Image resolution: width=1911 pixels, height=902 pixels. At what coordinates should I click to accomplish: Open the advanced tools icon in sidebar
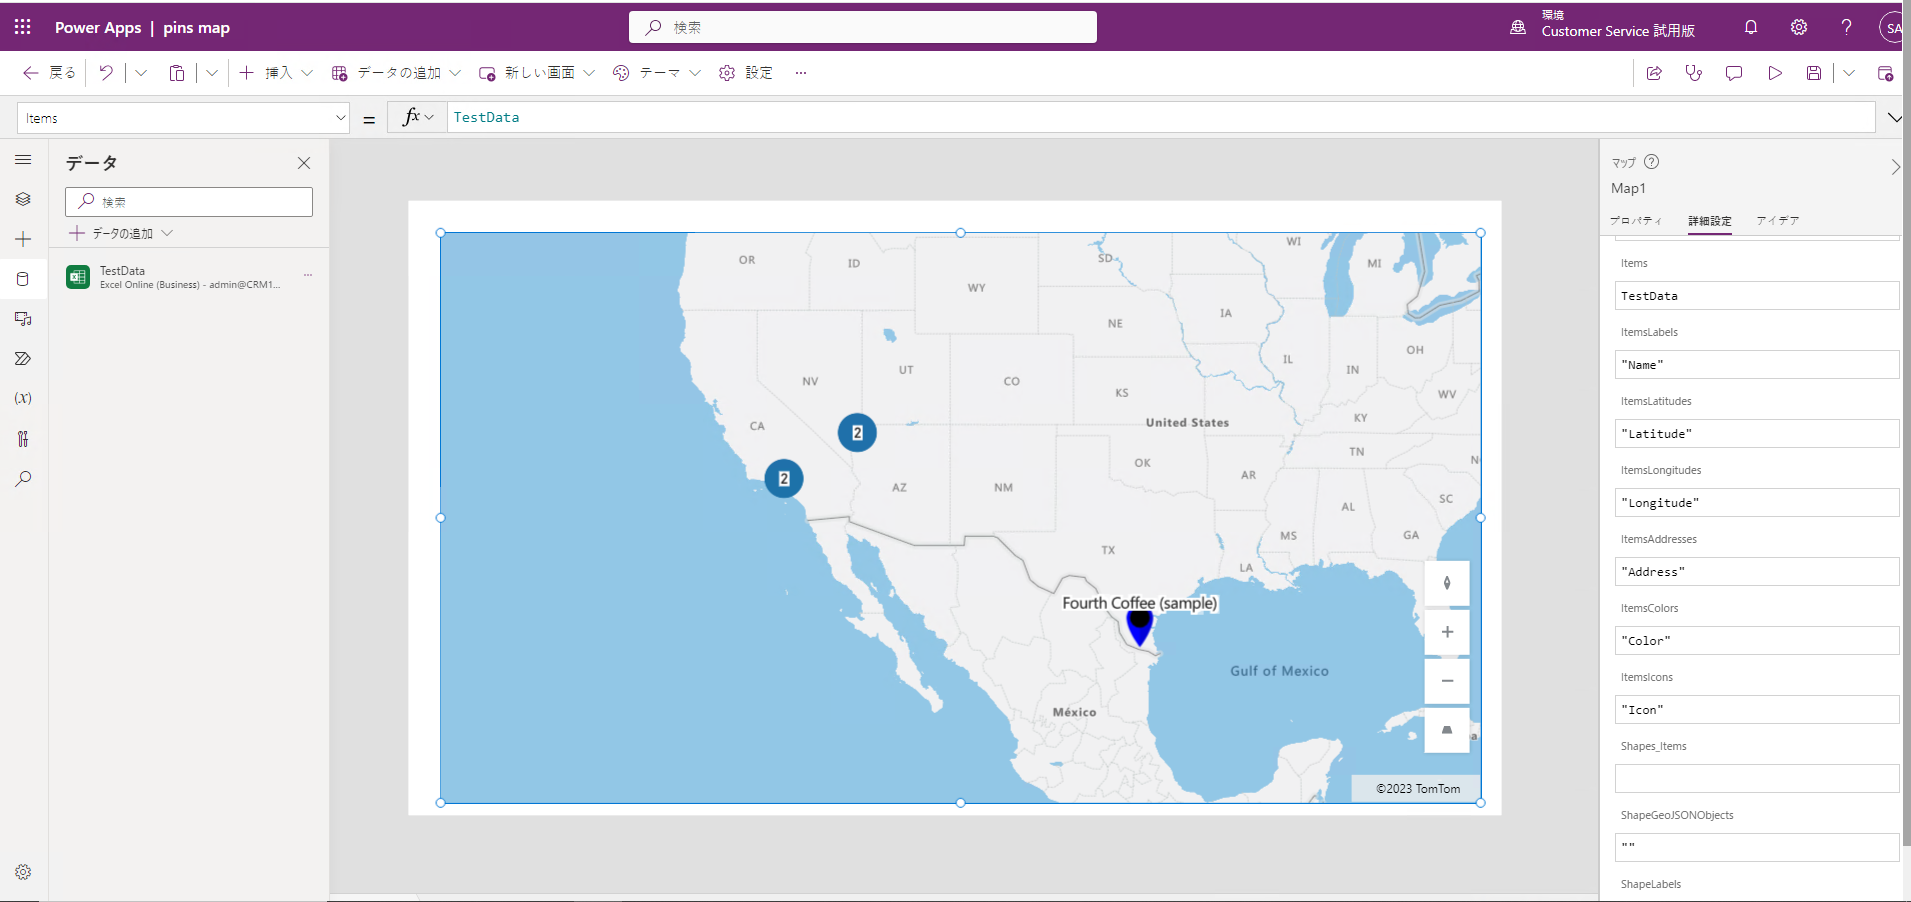pyautogui.click(x=23, y=439)
